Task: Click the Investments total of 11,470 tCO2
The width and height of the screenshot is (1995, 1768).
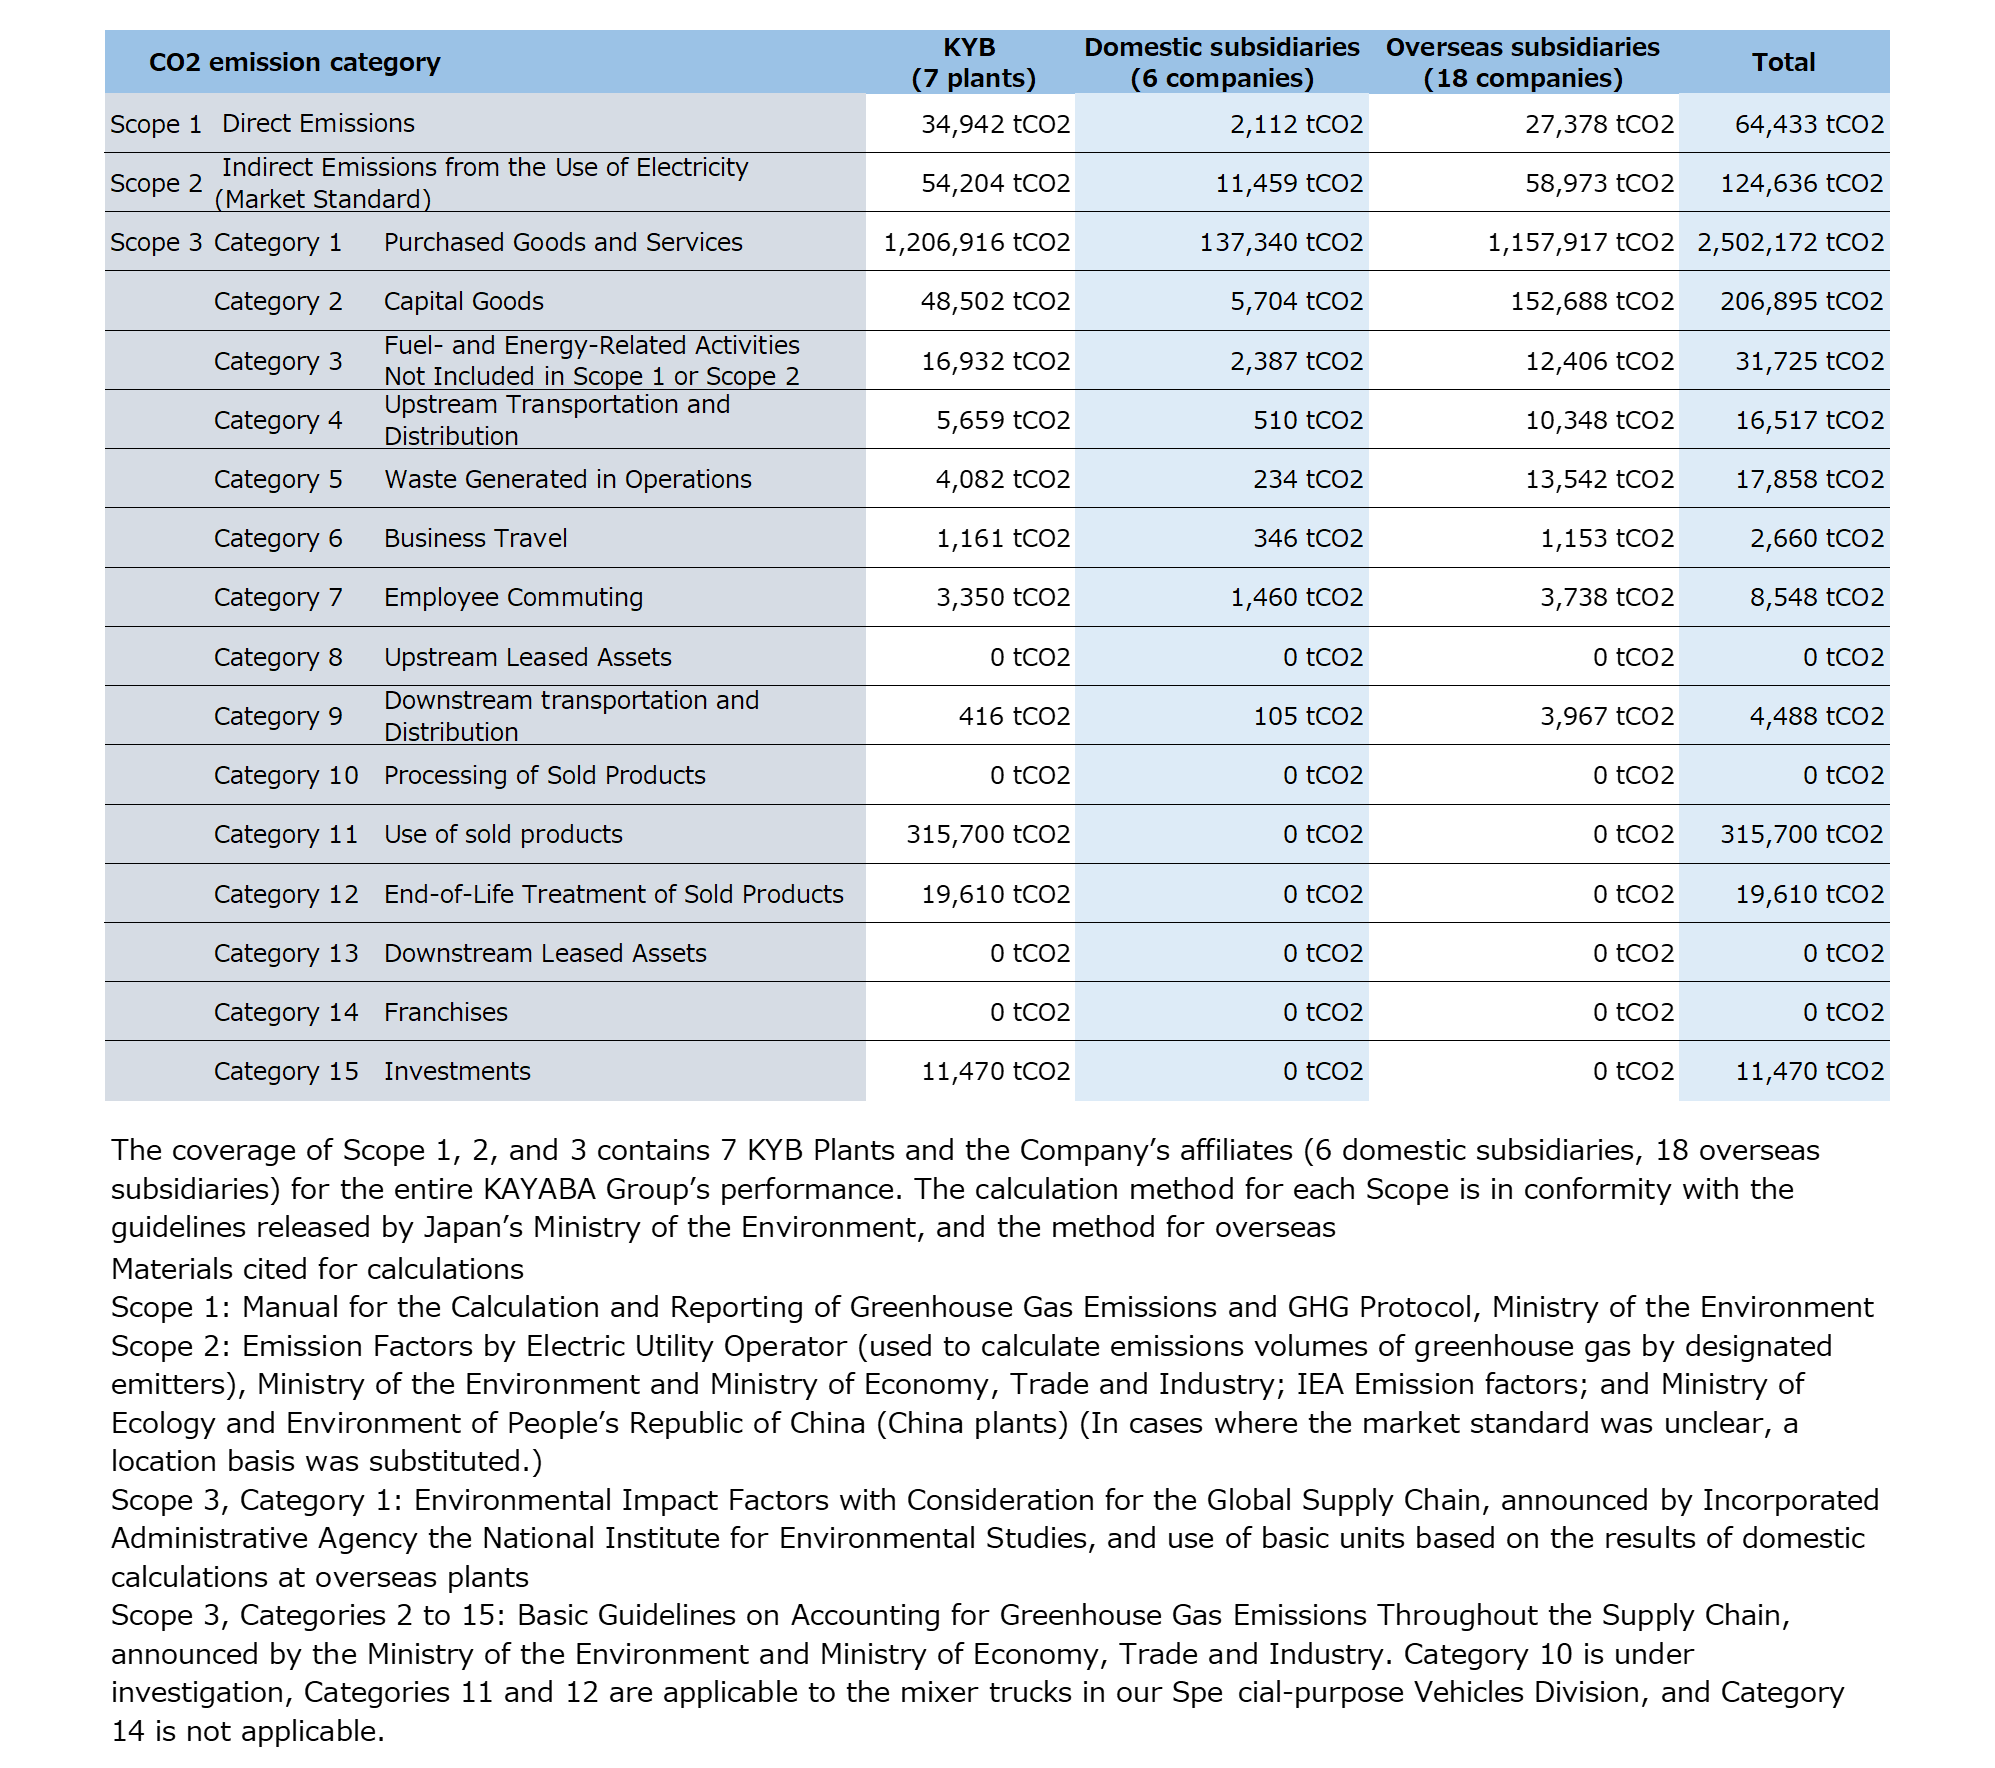Action: 1808,1071
